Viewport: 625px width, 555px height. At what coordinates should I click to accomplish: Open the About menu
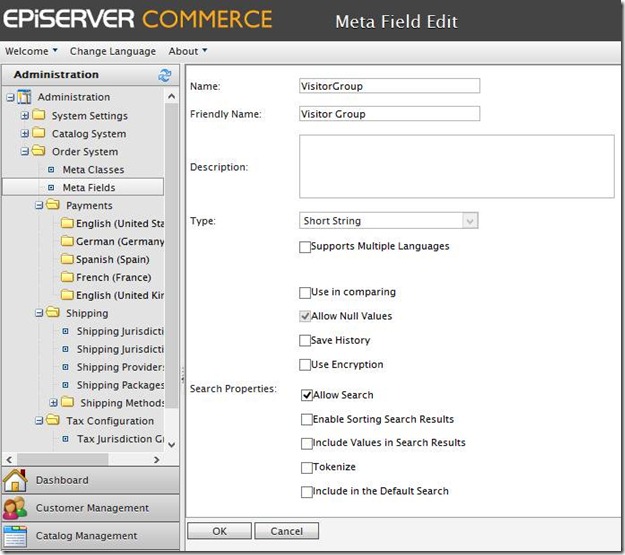[x=188, y=51]
